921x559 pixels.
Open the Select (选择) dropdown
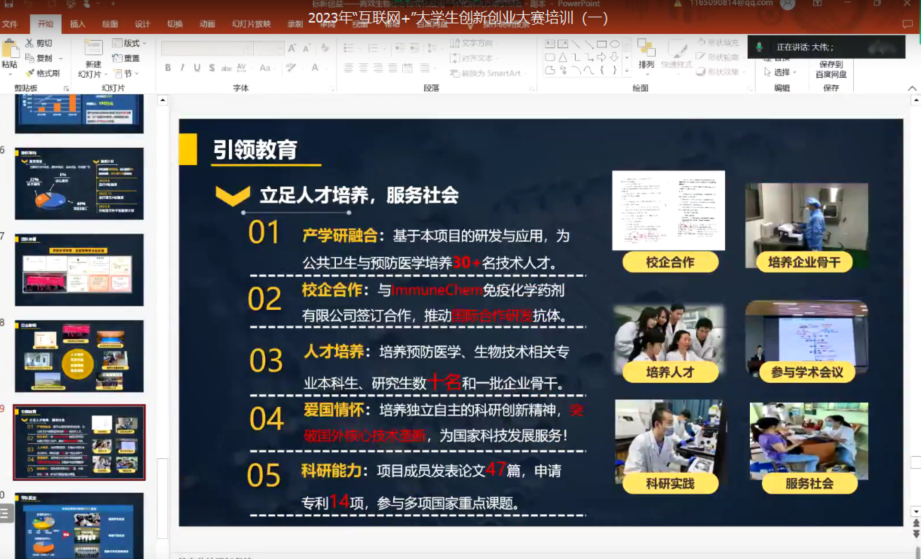781,72
